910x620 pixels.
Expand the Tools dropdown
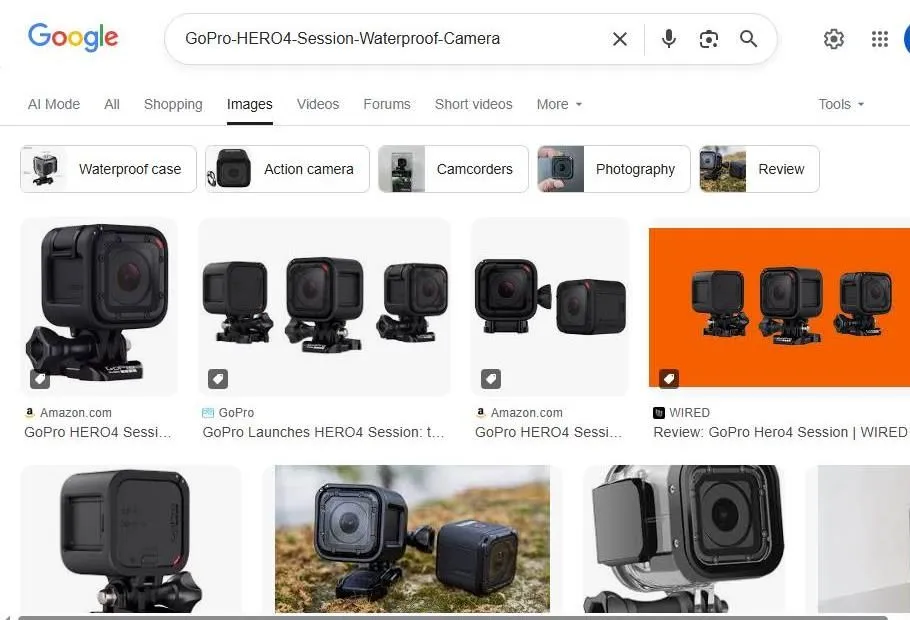(x=841, y=104)
